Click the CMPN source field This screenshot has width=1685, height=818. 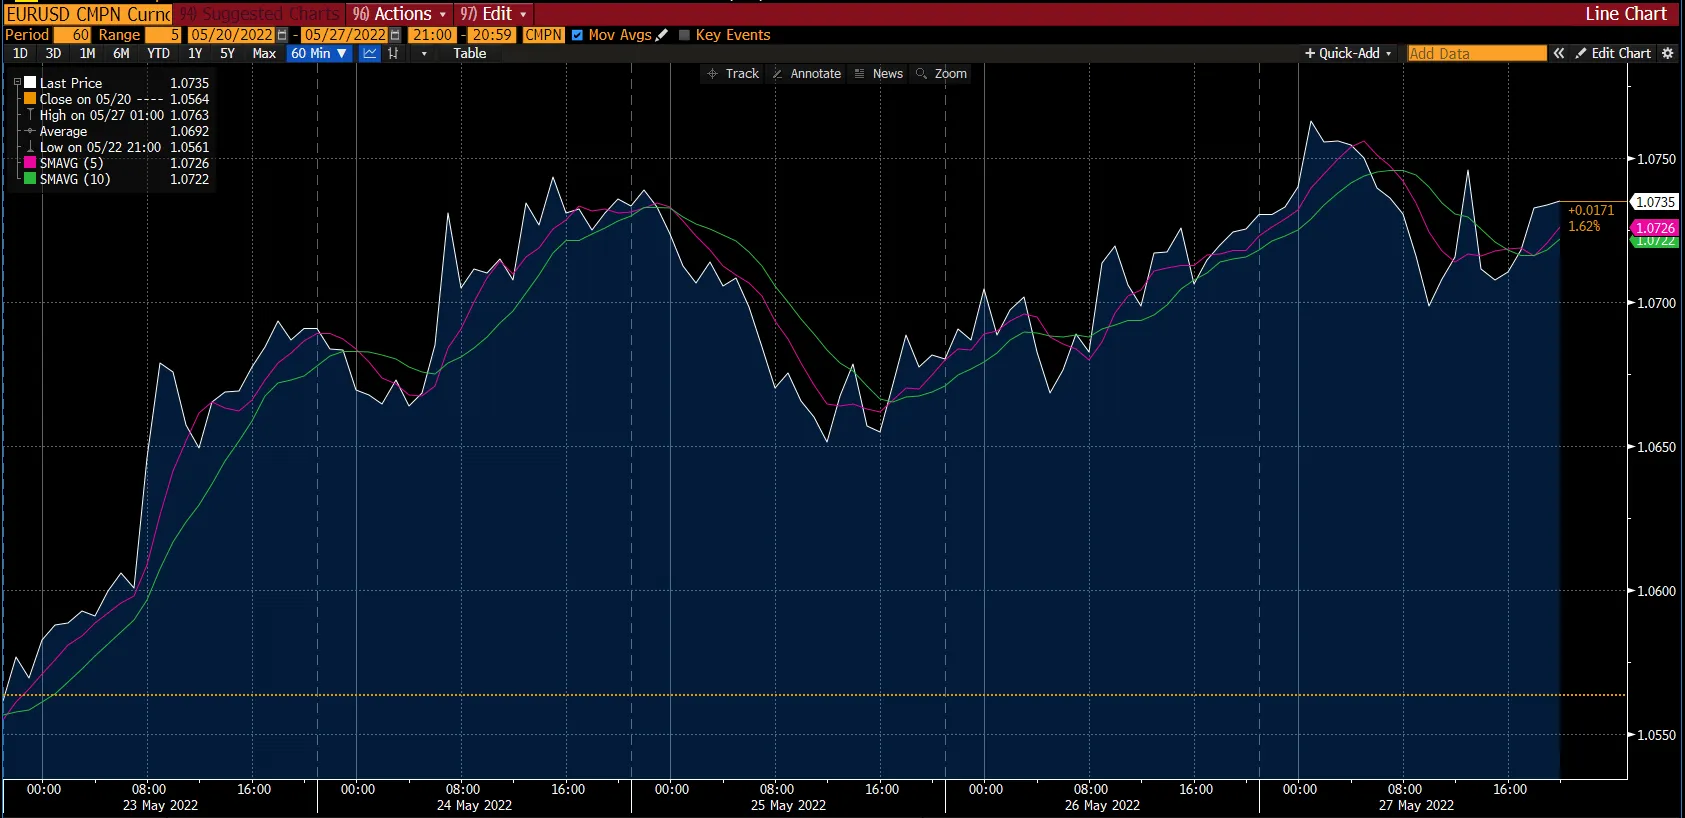coord(544,35)
